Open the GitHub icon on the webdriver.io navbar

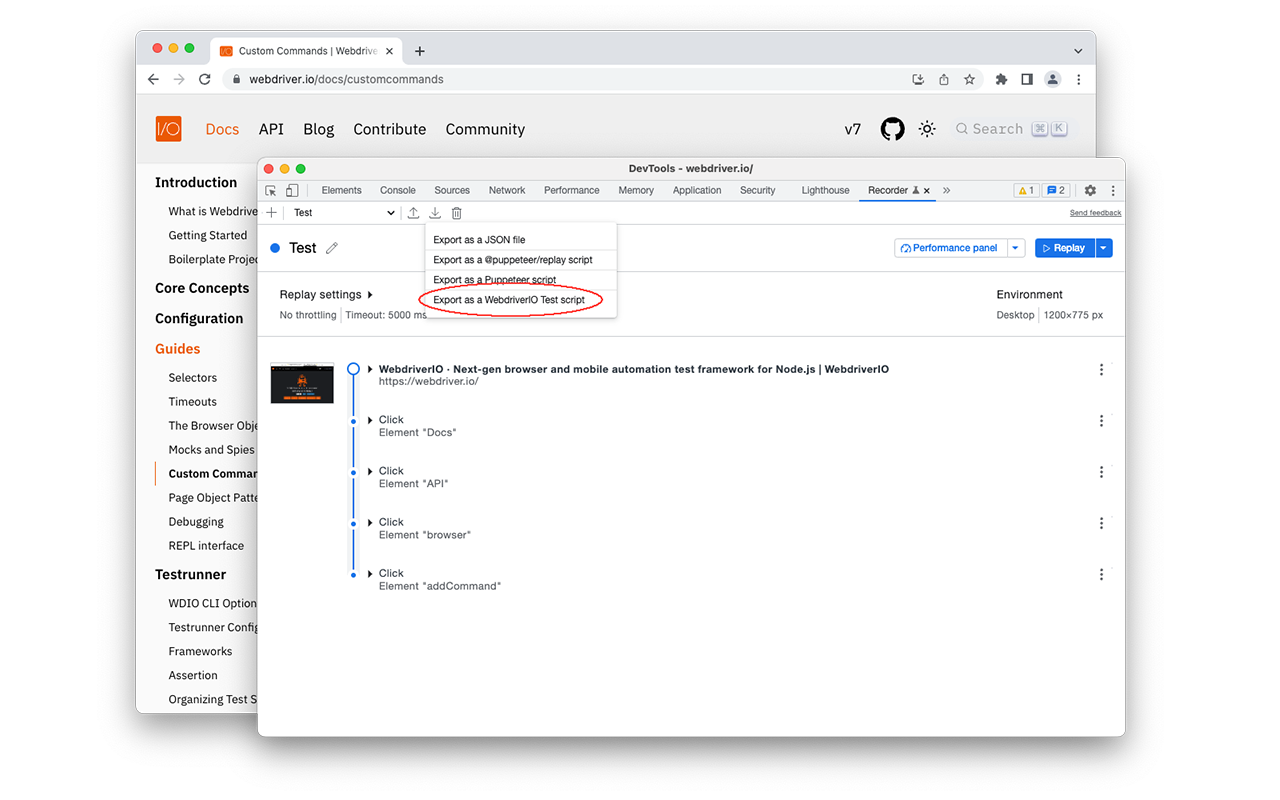tap(892, 129)
